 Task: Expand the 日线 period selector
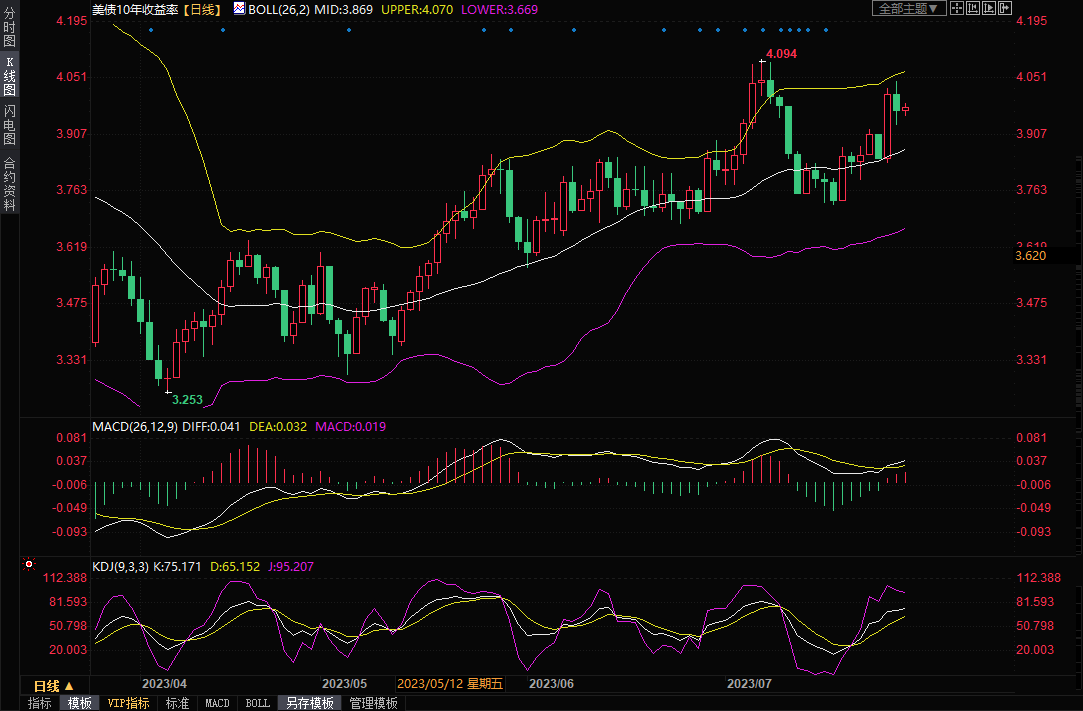click(x=53, y=686)
